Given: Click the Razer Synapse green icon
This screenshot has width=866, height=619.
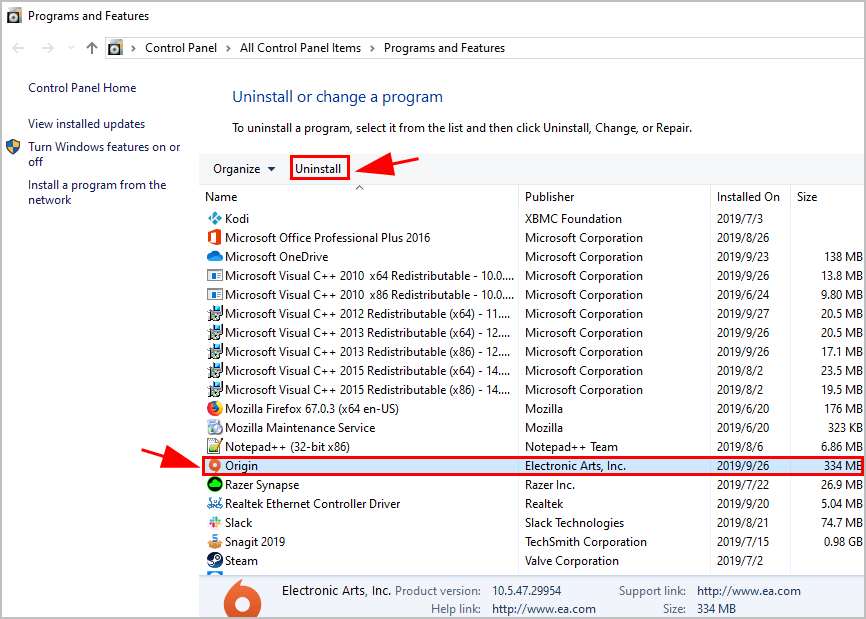Looking at the screenshot, I should click(x=214, y=485).
